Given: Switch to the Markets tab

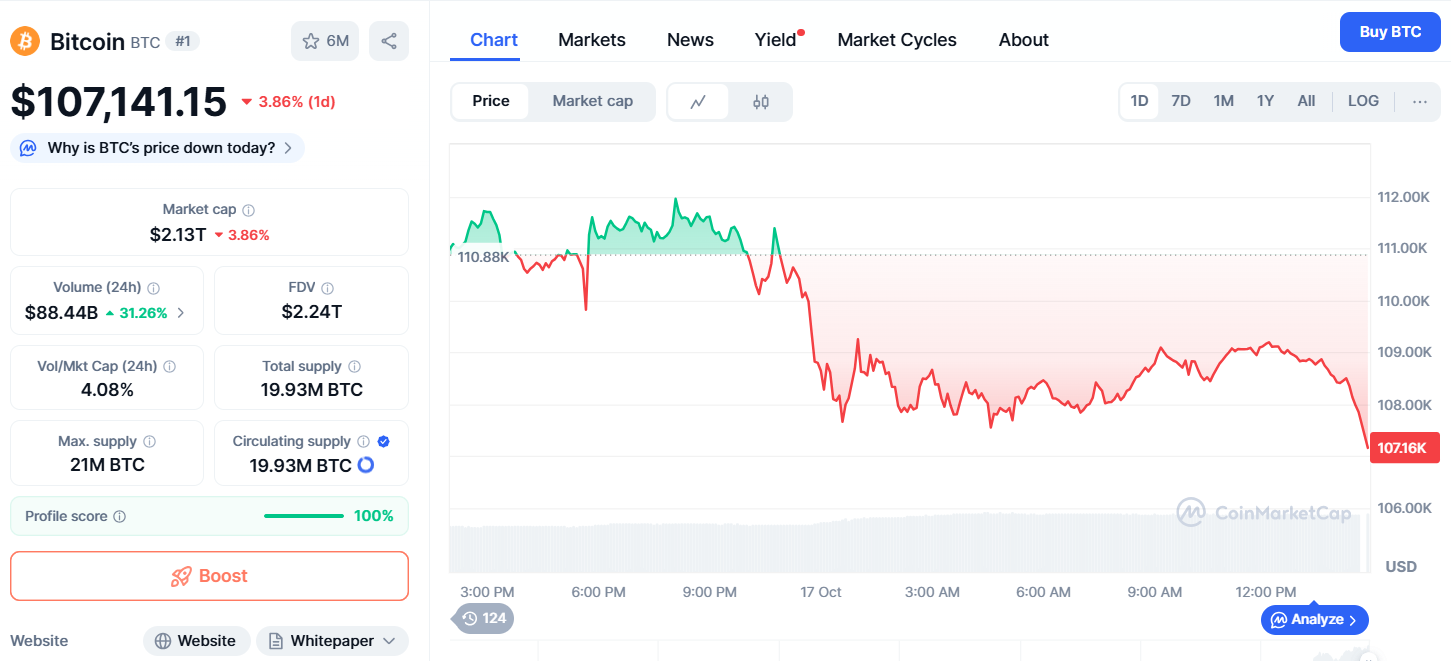Looking at the screenshot, I should click(592, 40).
